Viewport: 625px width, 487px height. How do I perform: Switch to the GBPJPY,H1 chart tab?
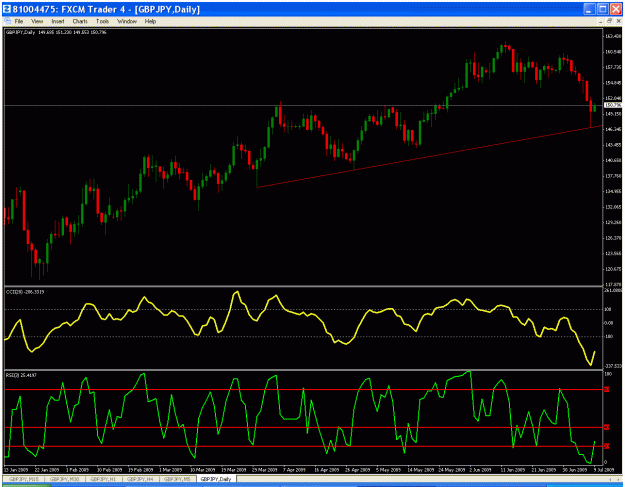pos(103,479)
